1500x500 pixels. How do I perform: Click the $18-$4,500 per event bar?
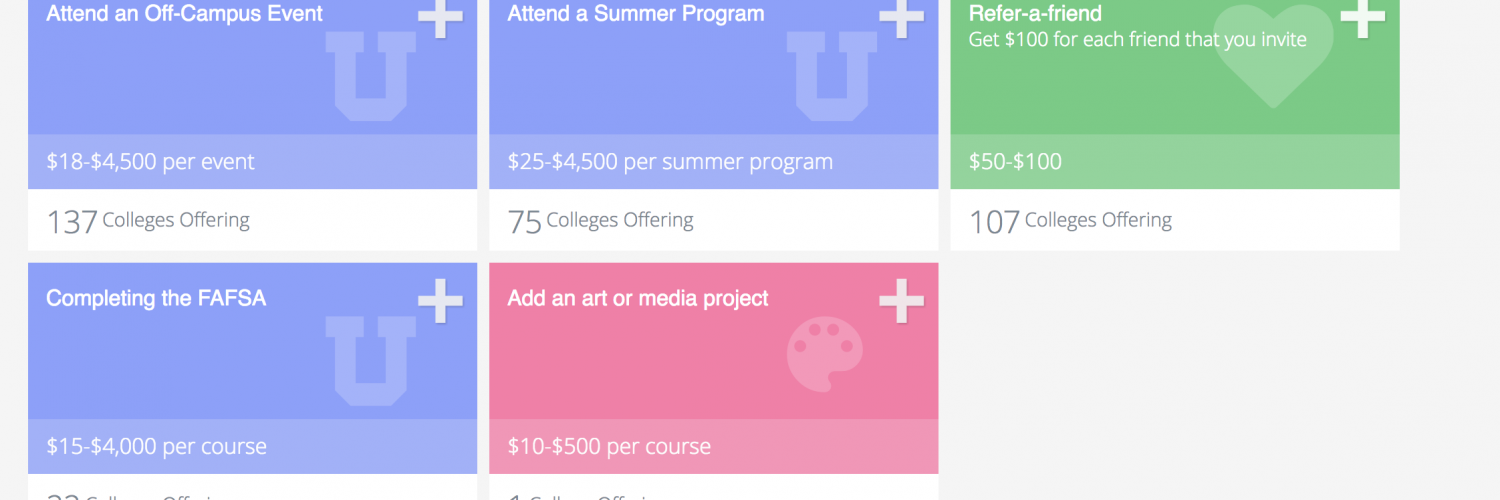click(x=252, y=162)
